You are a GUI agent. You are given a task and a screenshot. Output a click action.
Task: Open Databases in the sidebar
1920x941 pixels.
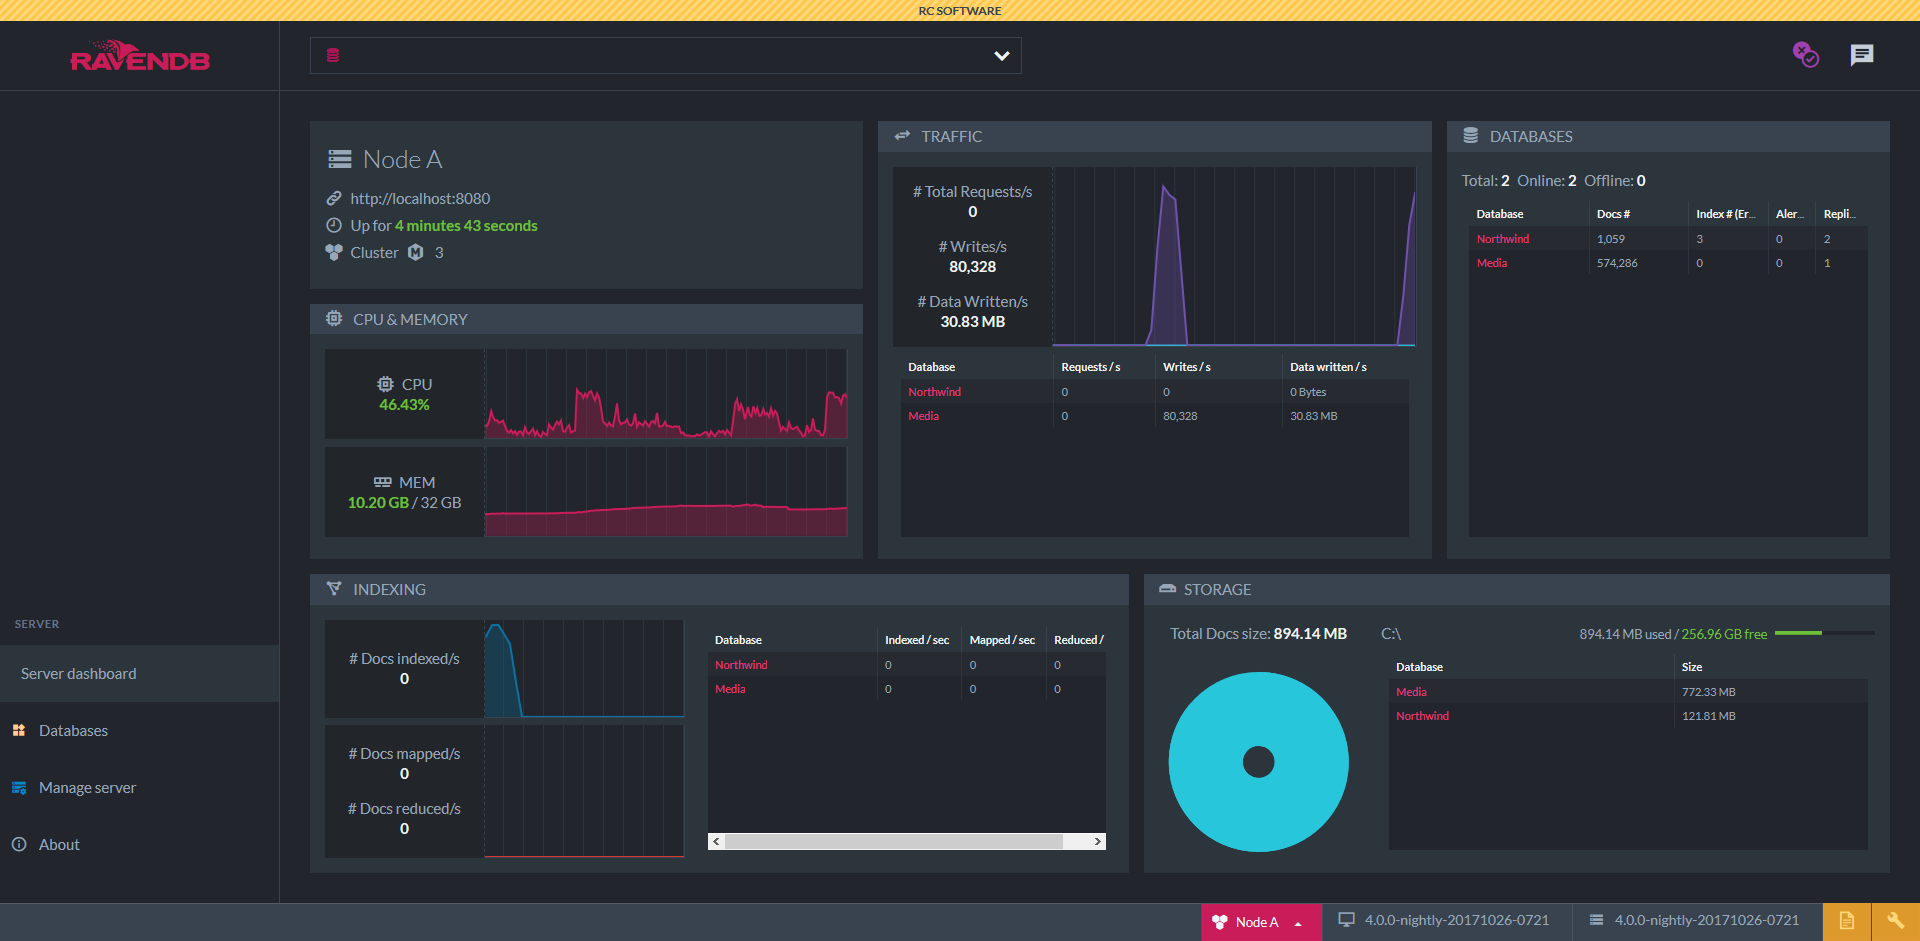pyautogui.click(x=139, y=730)
